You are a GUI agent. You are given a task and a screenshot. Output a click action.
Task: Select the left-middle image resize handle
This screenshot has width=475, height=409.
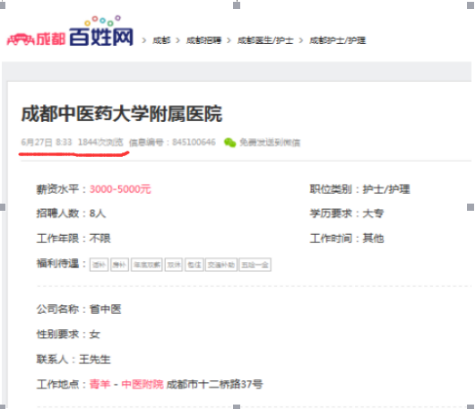pos(2,207)
